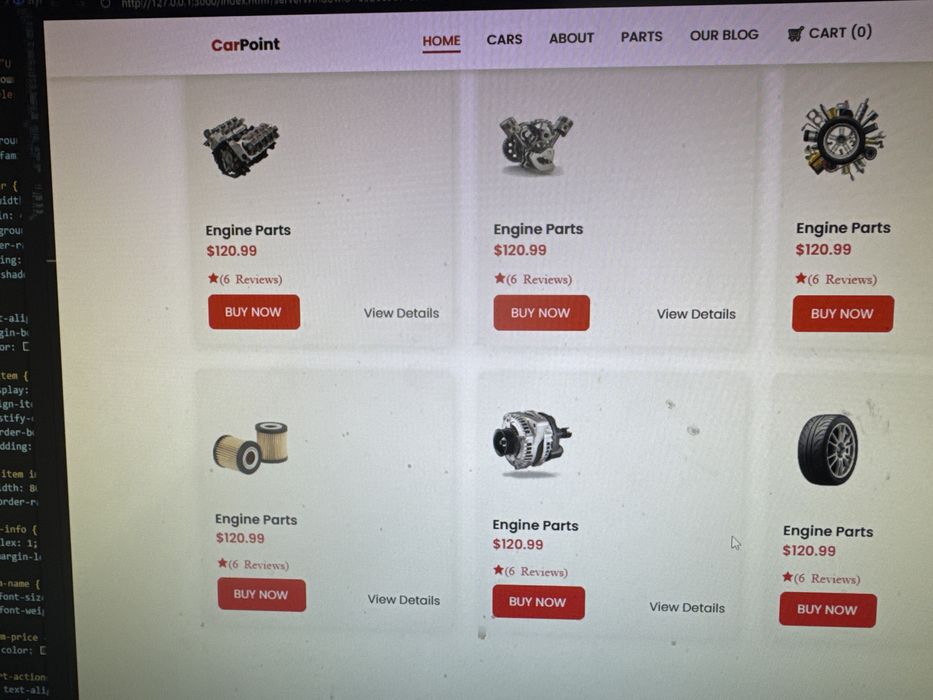
Task: Click BUY NOW under the alternator
Action: point(538,602)
